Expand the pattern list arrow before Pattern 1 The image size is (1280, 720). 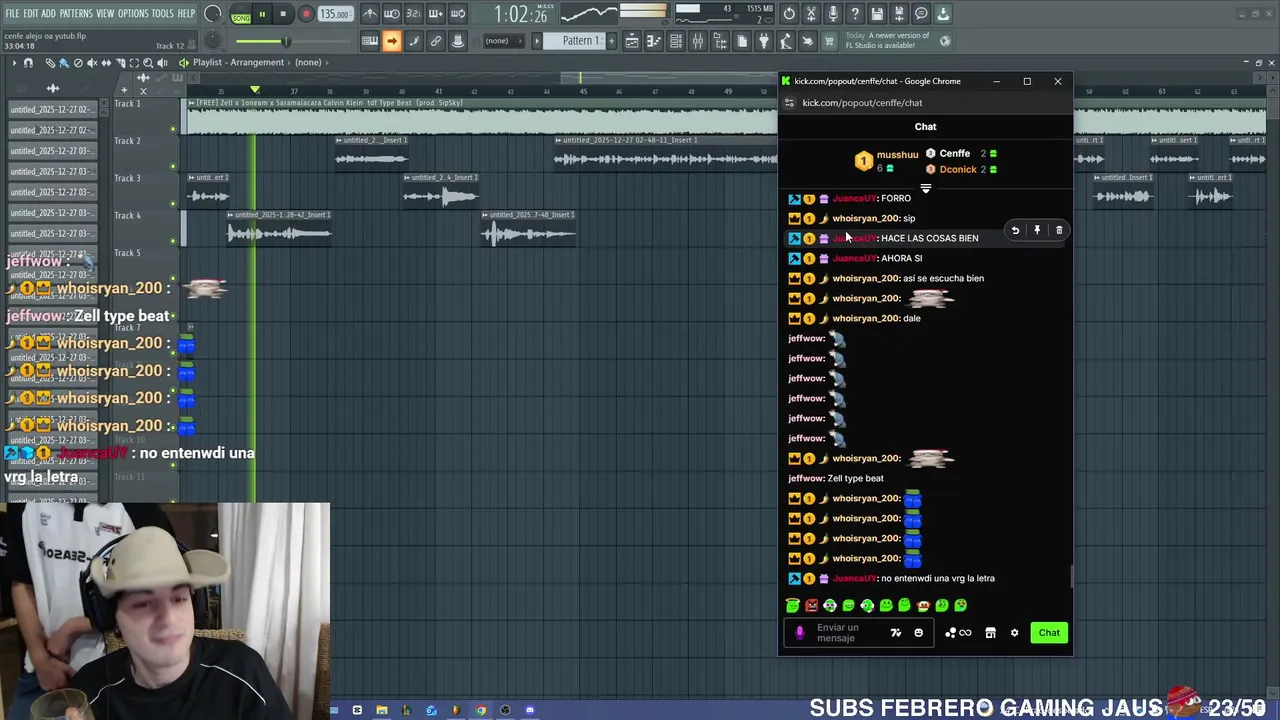tap(537, 41)
